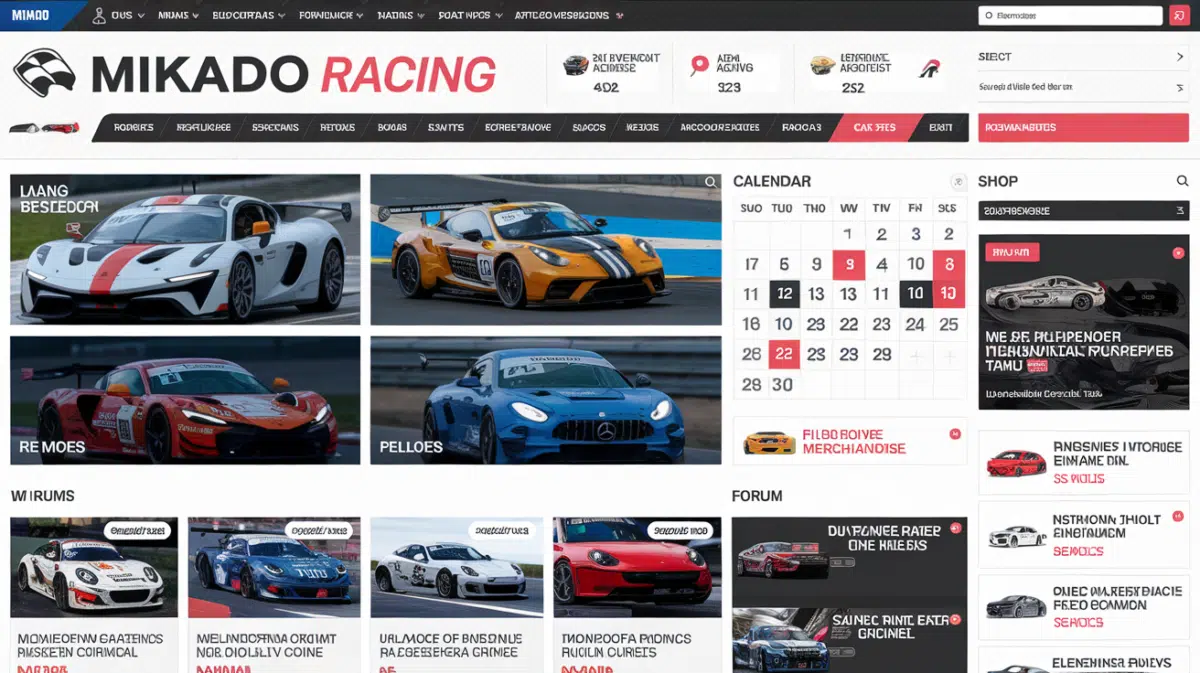The width and height of the screenshot is (1200, 673).
Task: Open the dark dropdown bar under SHOP heading
Action: pos(1083,211)
